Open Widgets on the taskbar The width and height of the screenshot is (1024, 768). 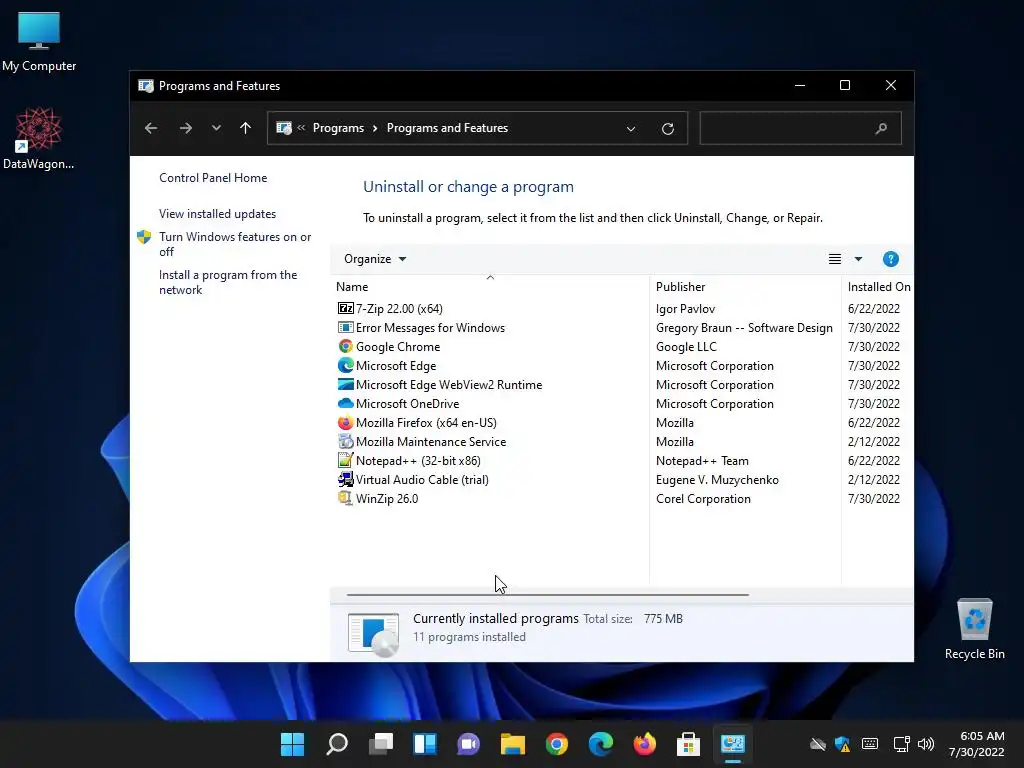click(424, 744)
